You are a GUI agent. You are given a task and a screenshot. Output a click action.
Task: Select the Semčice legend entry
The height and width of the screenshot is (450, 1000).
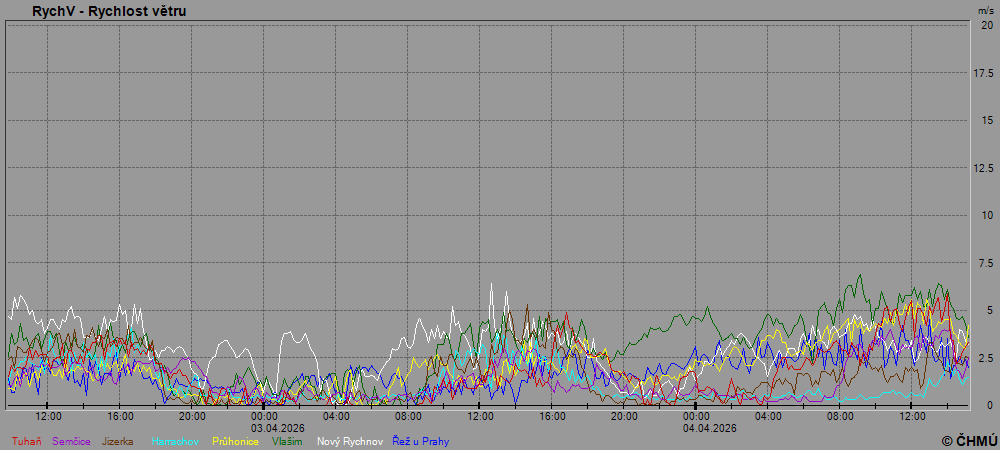[x=72, y=441]
